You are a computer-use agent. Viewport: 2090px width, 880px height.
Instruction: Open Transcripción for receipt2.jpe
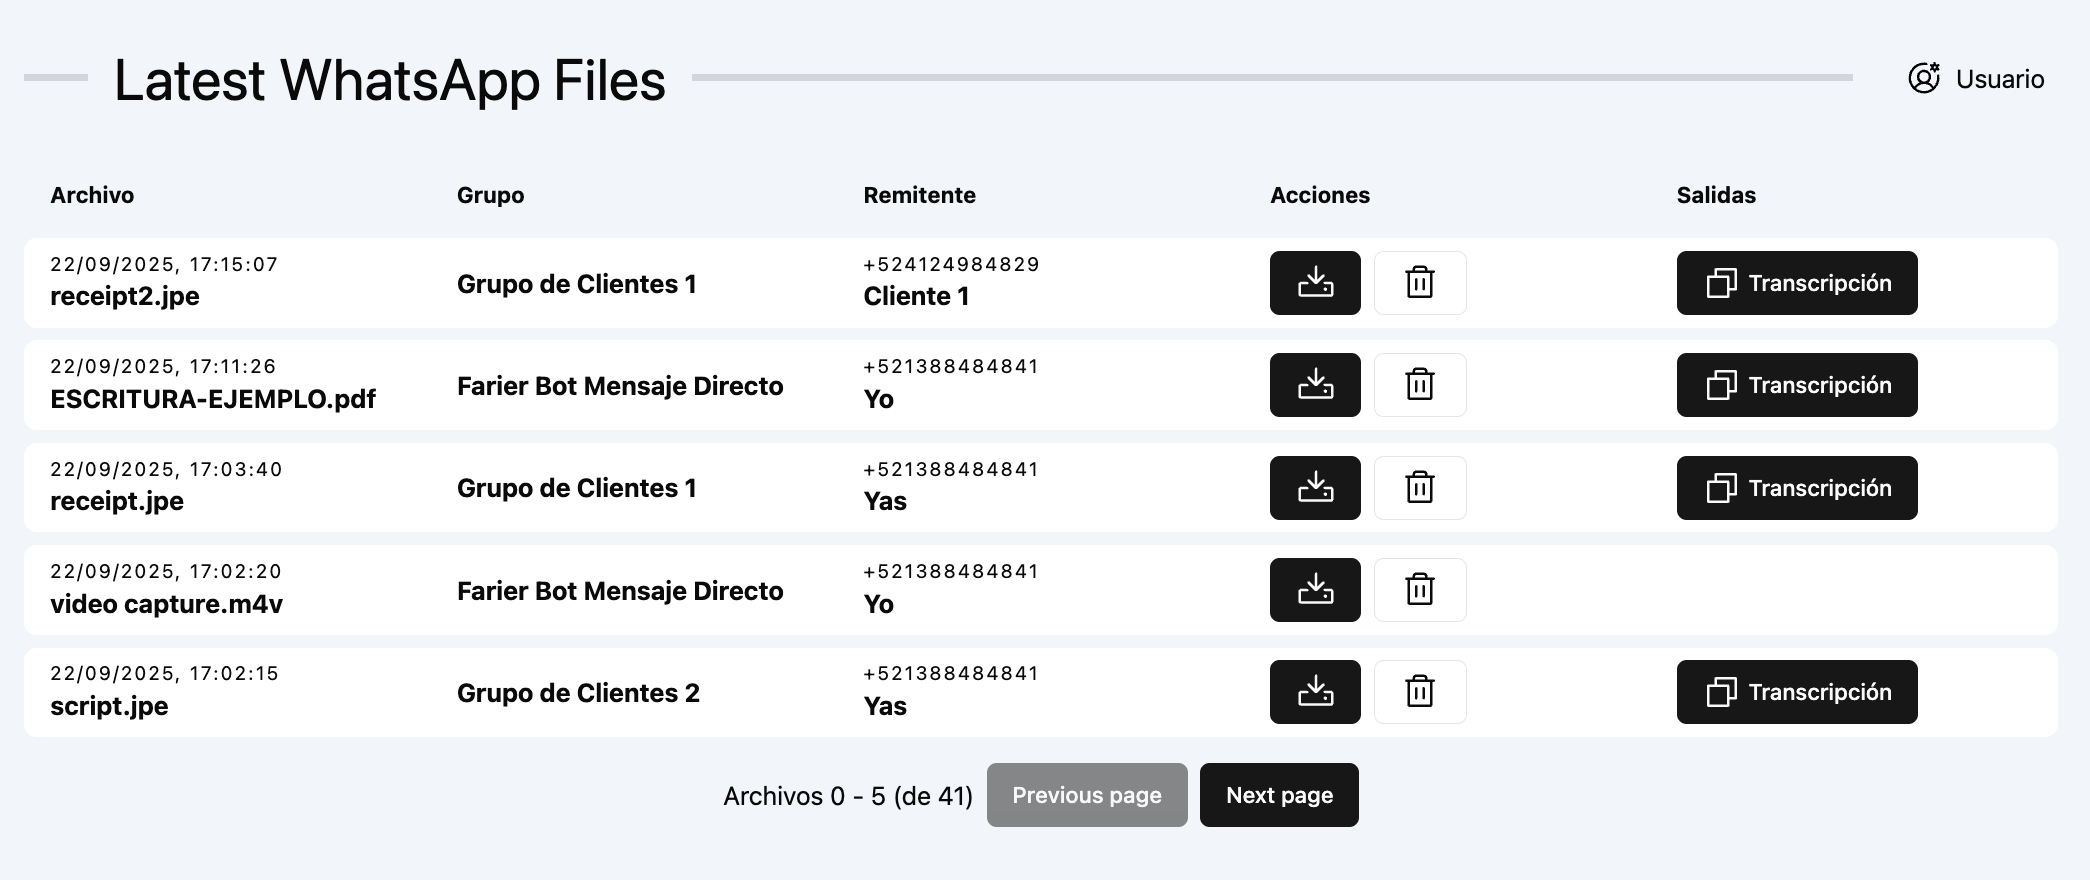coord(1796,283)
